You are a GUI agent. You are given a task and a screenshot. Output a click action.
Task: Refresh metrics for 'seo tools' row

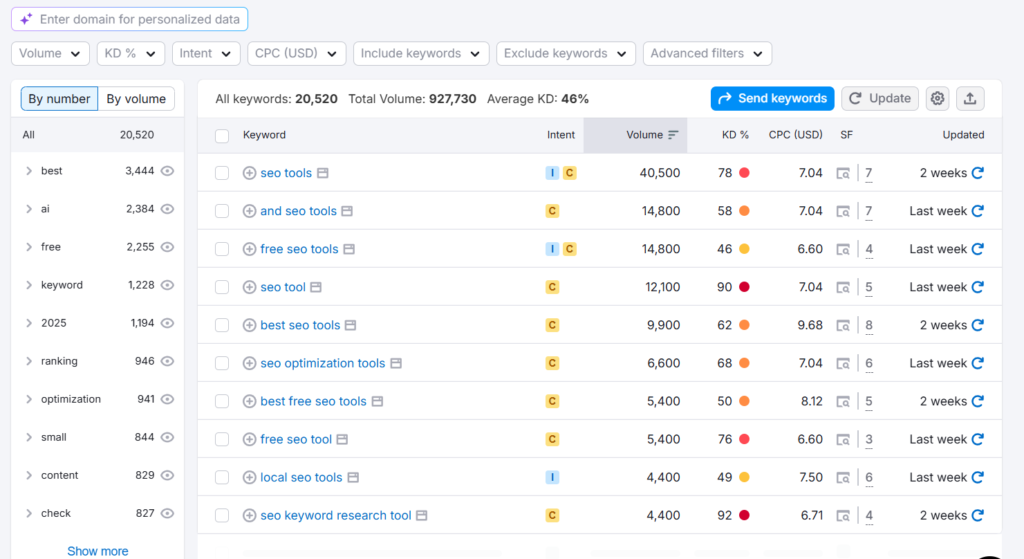(x=978, y=173)
